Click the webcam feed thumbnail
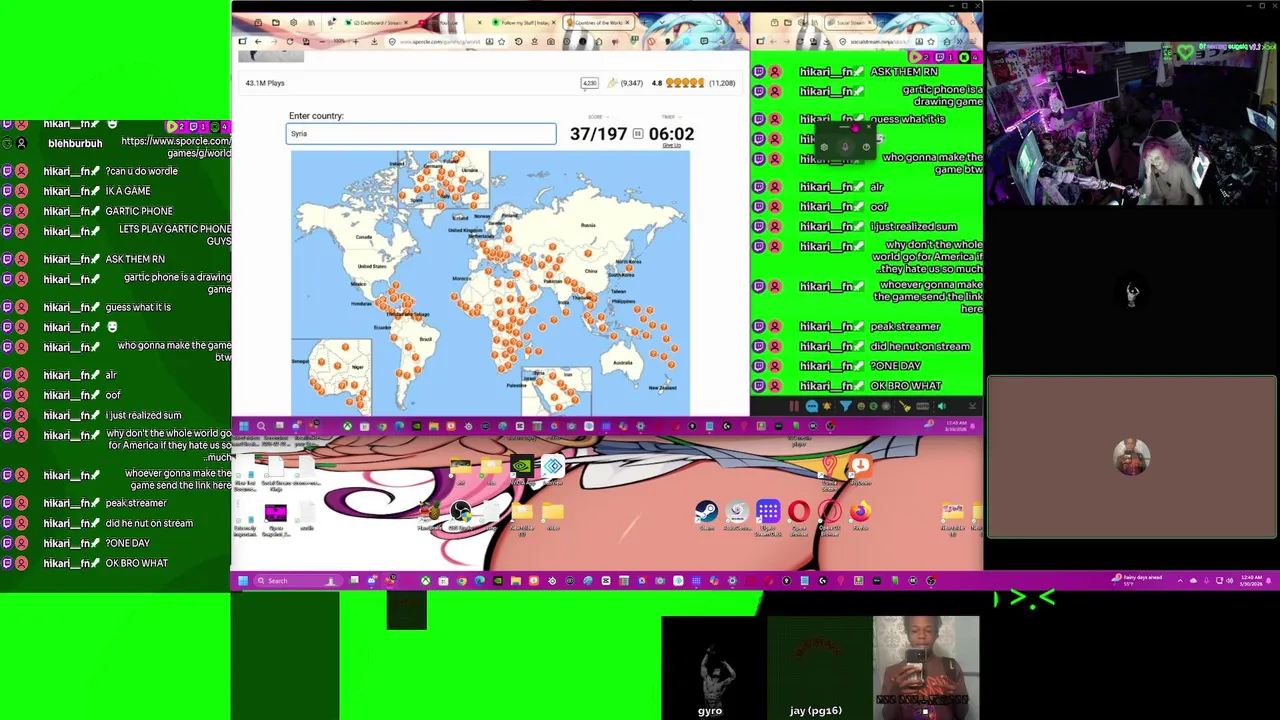 point(1132,125)
